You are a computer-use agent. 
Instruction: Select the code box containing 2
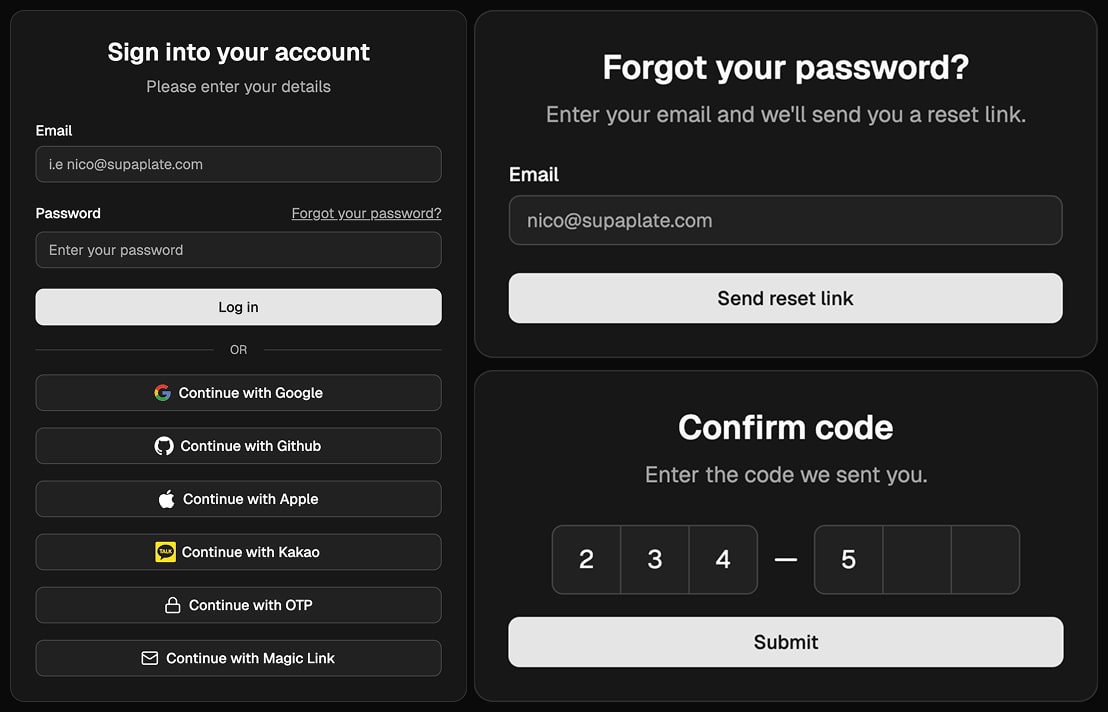click(x=587, y=559)
